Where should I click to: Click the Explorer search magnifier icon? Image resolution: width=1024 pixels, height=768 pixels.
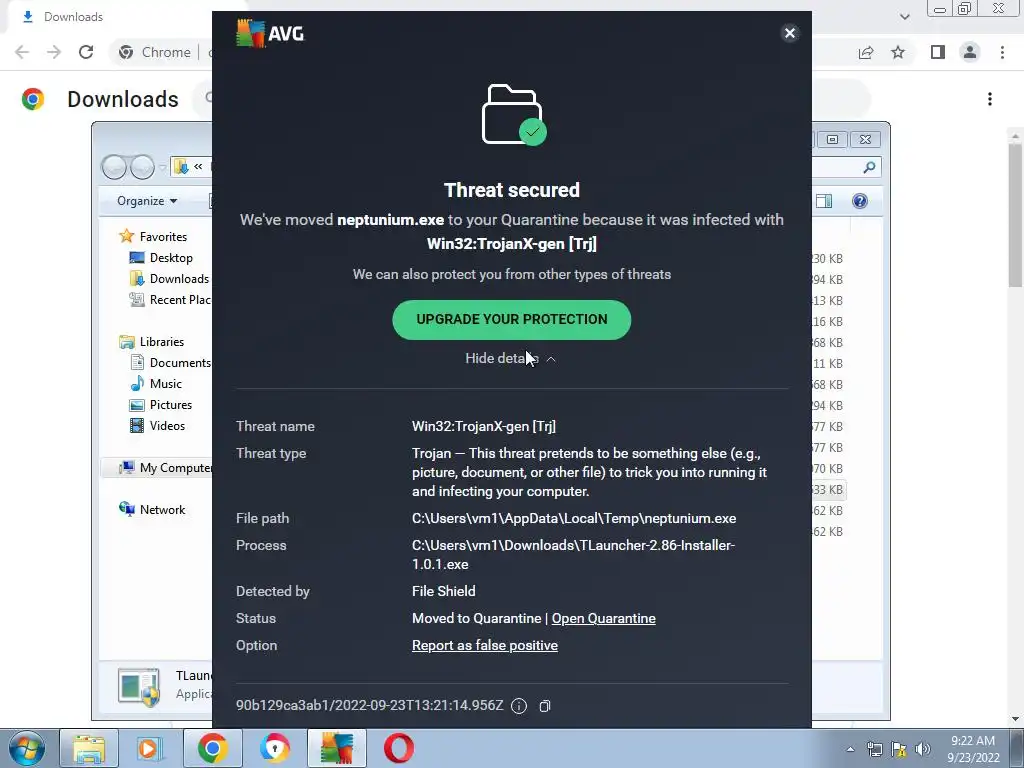pos(869,167)
